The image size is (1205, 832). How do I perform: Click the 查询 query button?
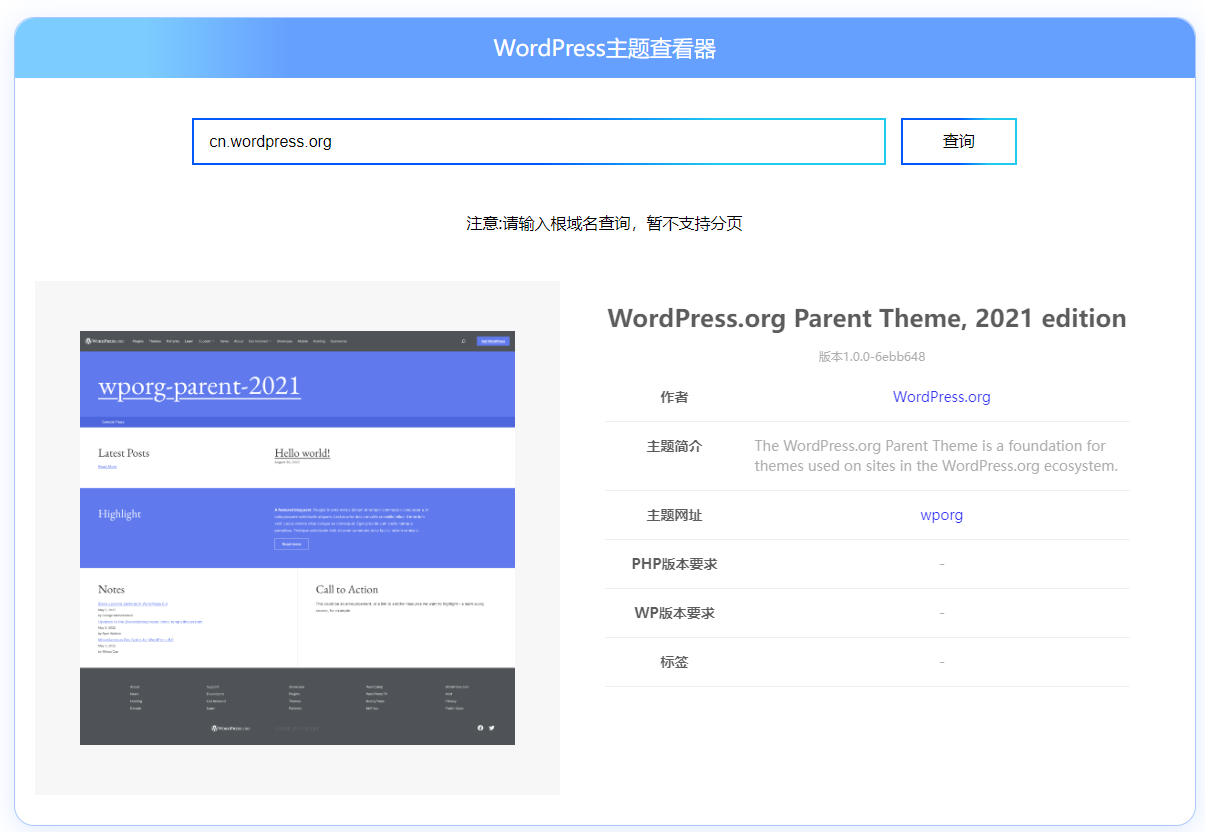pyautogui.click(x=958, y=141)
